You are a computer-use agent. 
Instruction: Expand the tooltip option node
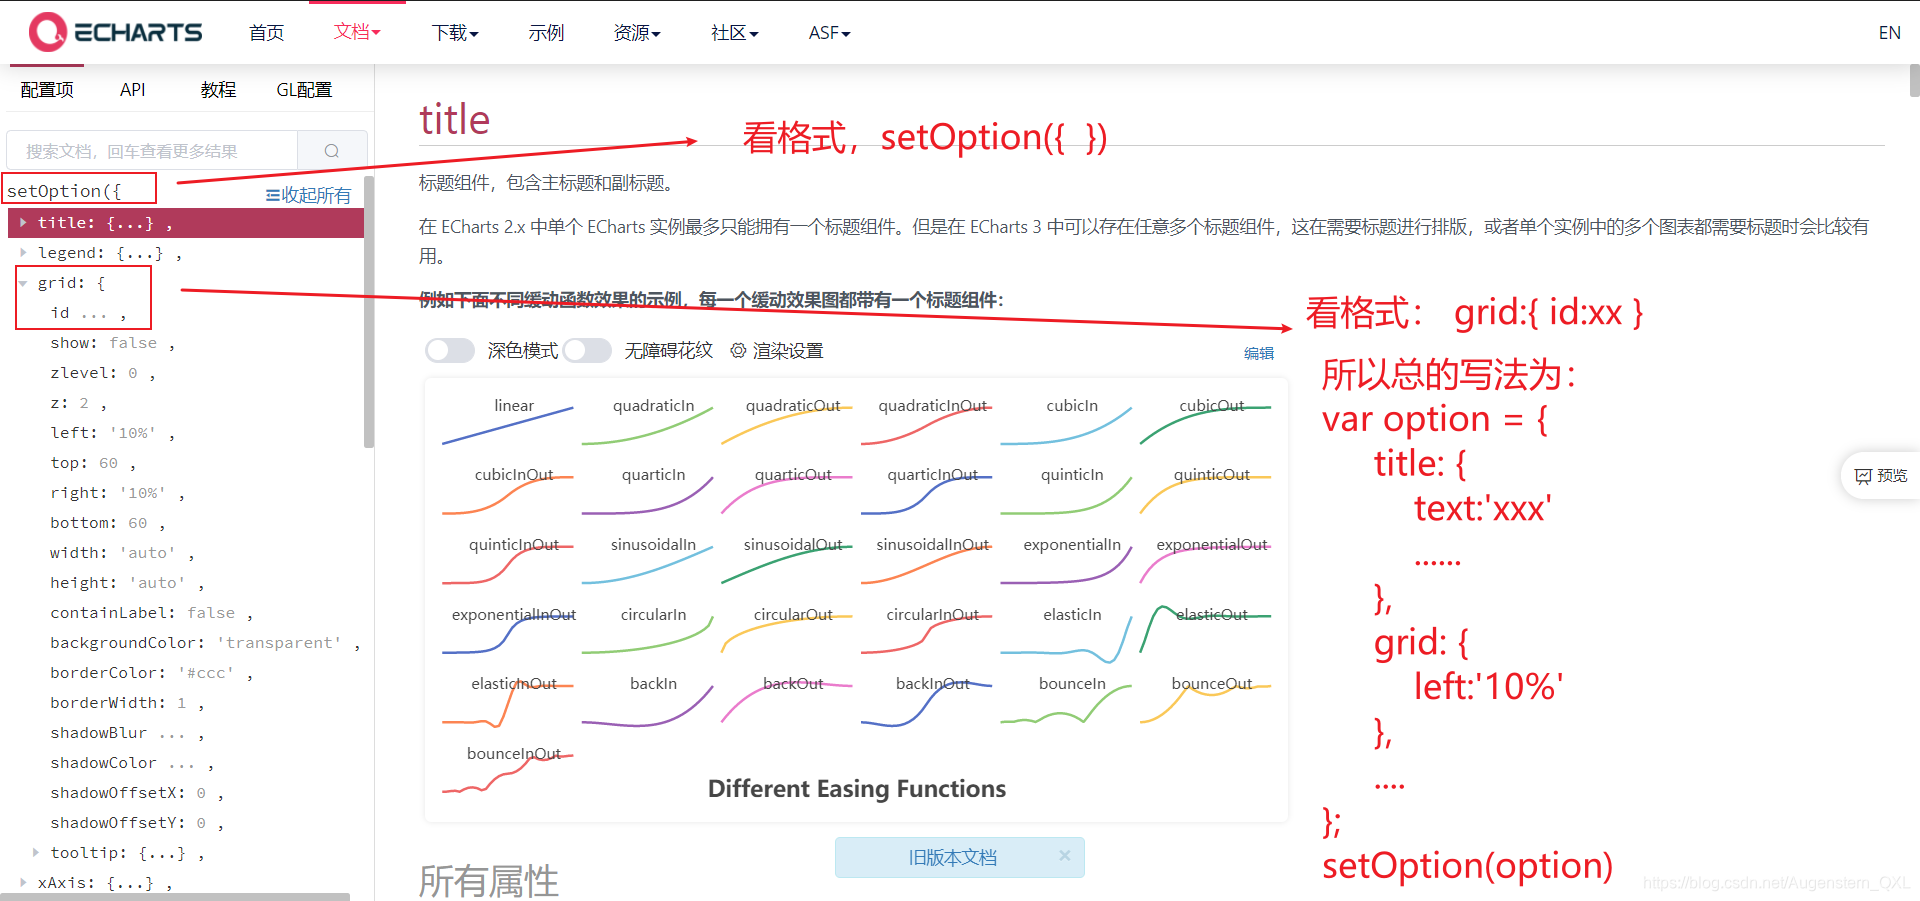coord(36,853)
